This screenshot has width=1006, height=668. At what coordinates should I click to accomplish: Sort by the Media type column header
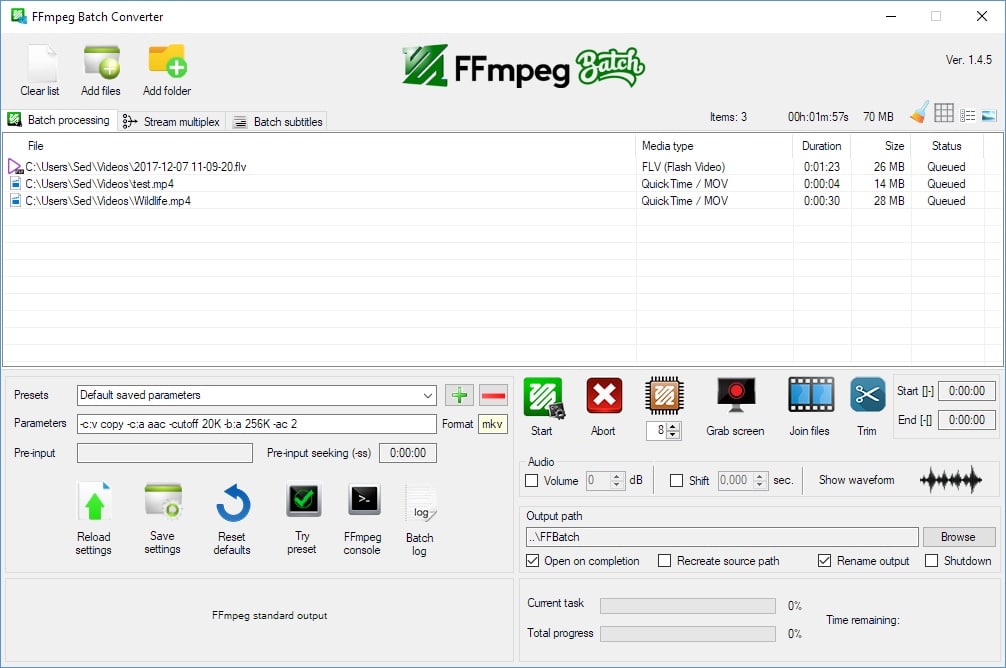(713, 146)
